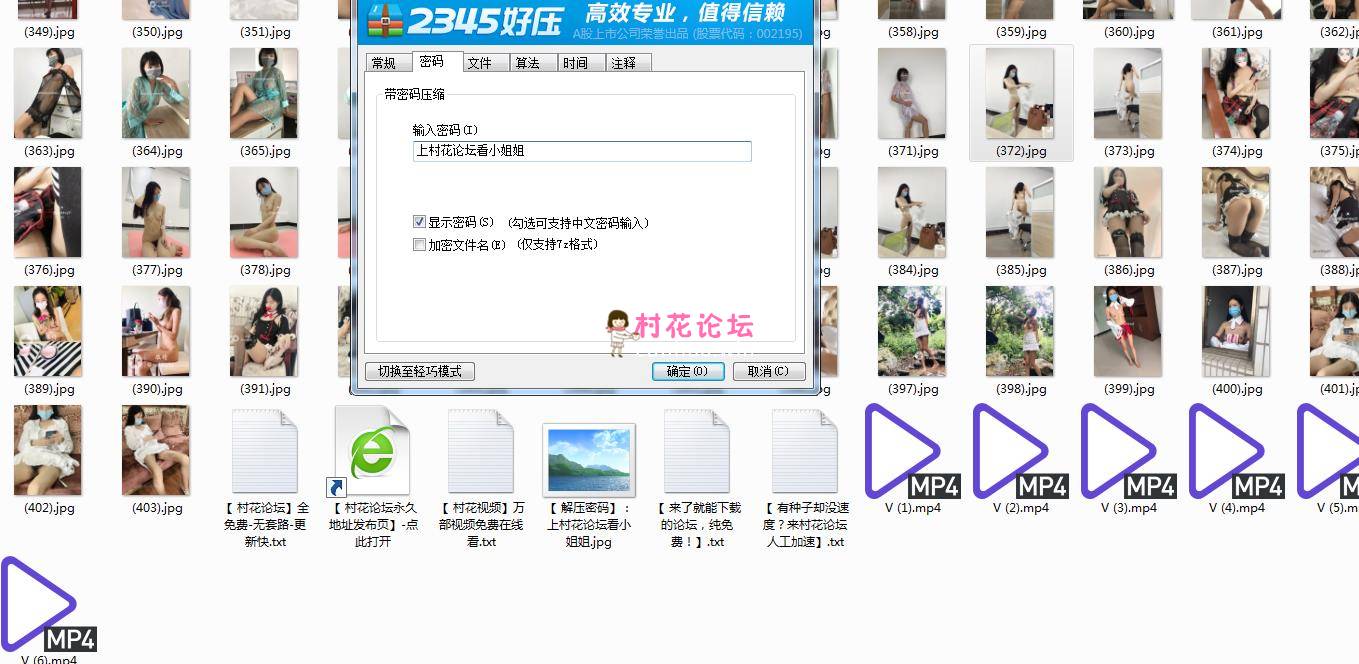Open the V (1).mp4 video file

911,452
